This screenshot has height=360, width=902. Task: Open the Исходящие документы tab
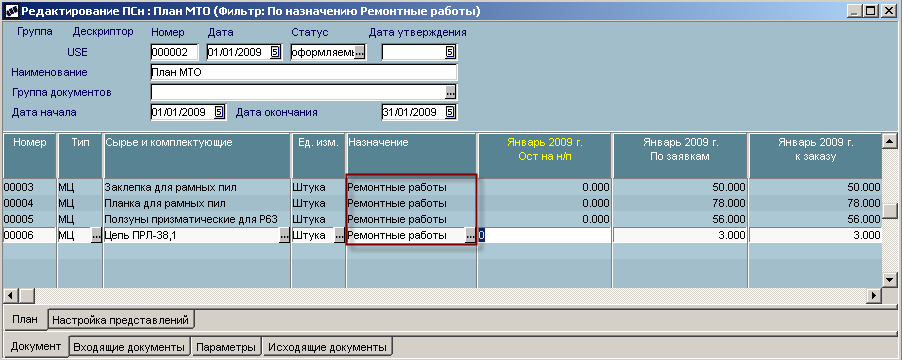tap(328, 347)
